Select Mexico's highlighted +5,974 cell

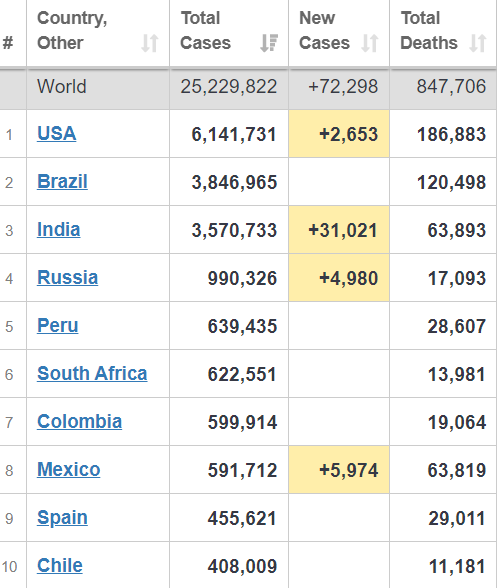click(339, 470)
